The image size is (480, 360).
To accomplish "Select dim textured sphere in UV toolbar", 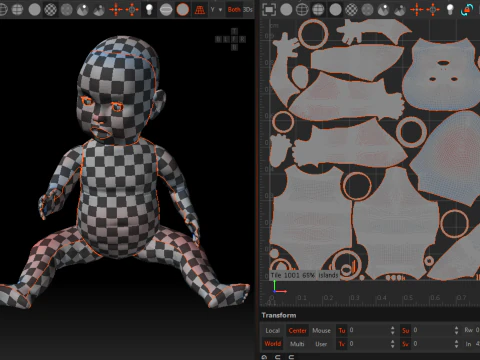I will [x=367, y=10].
